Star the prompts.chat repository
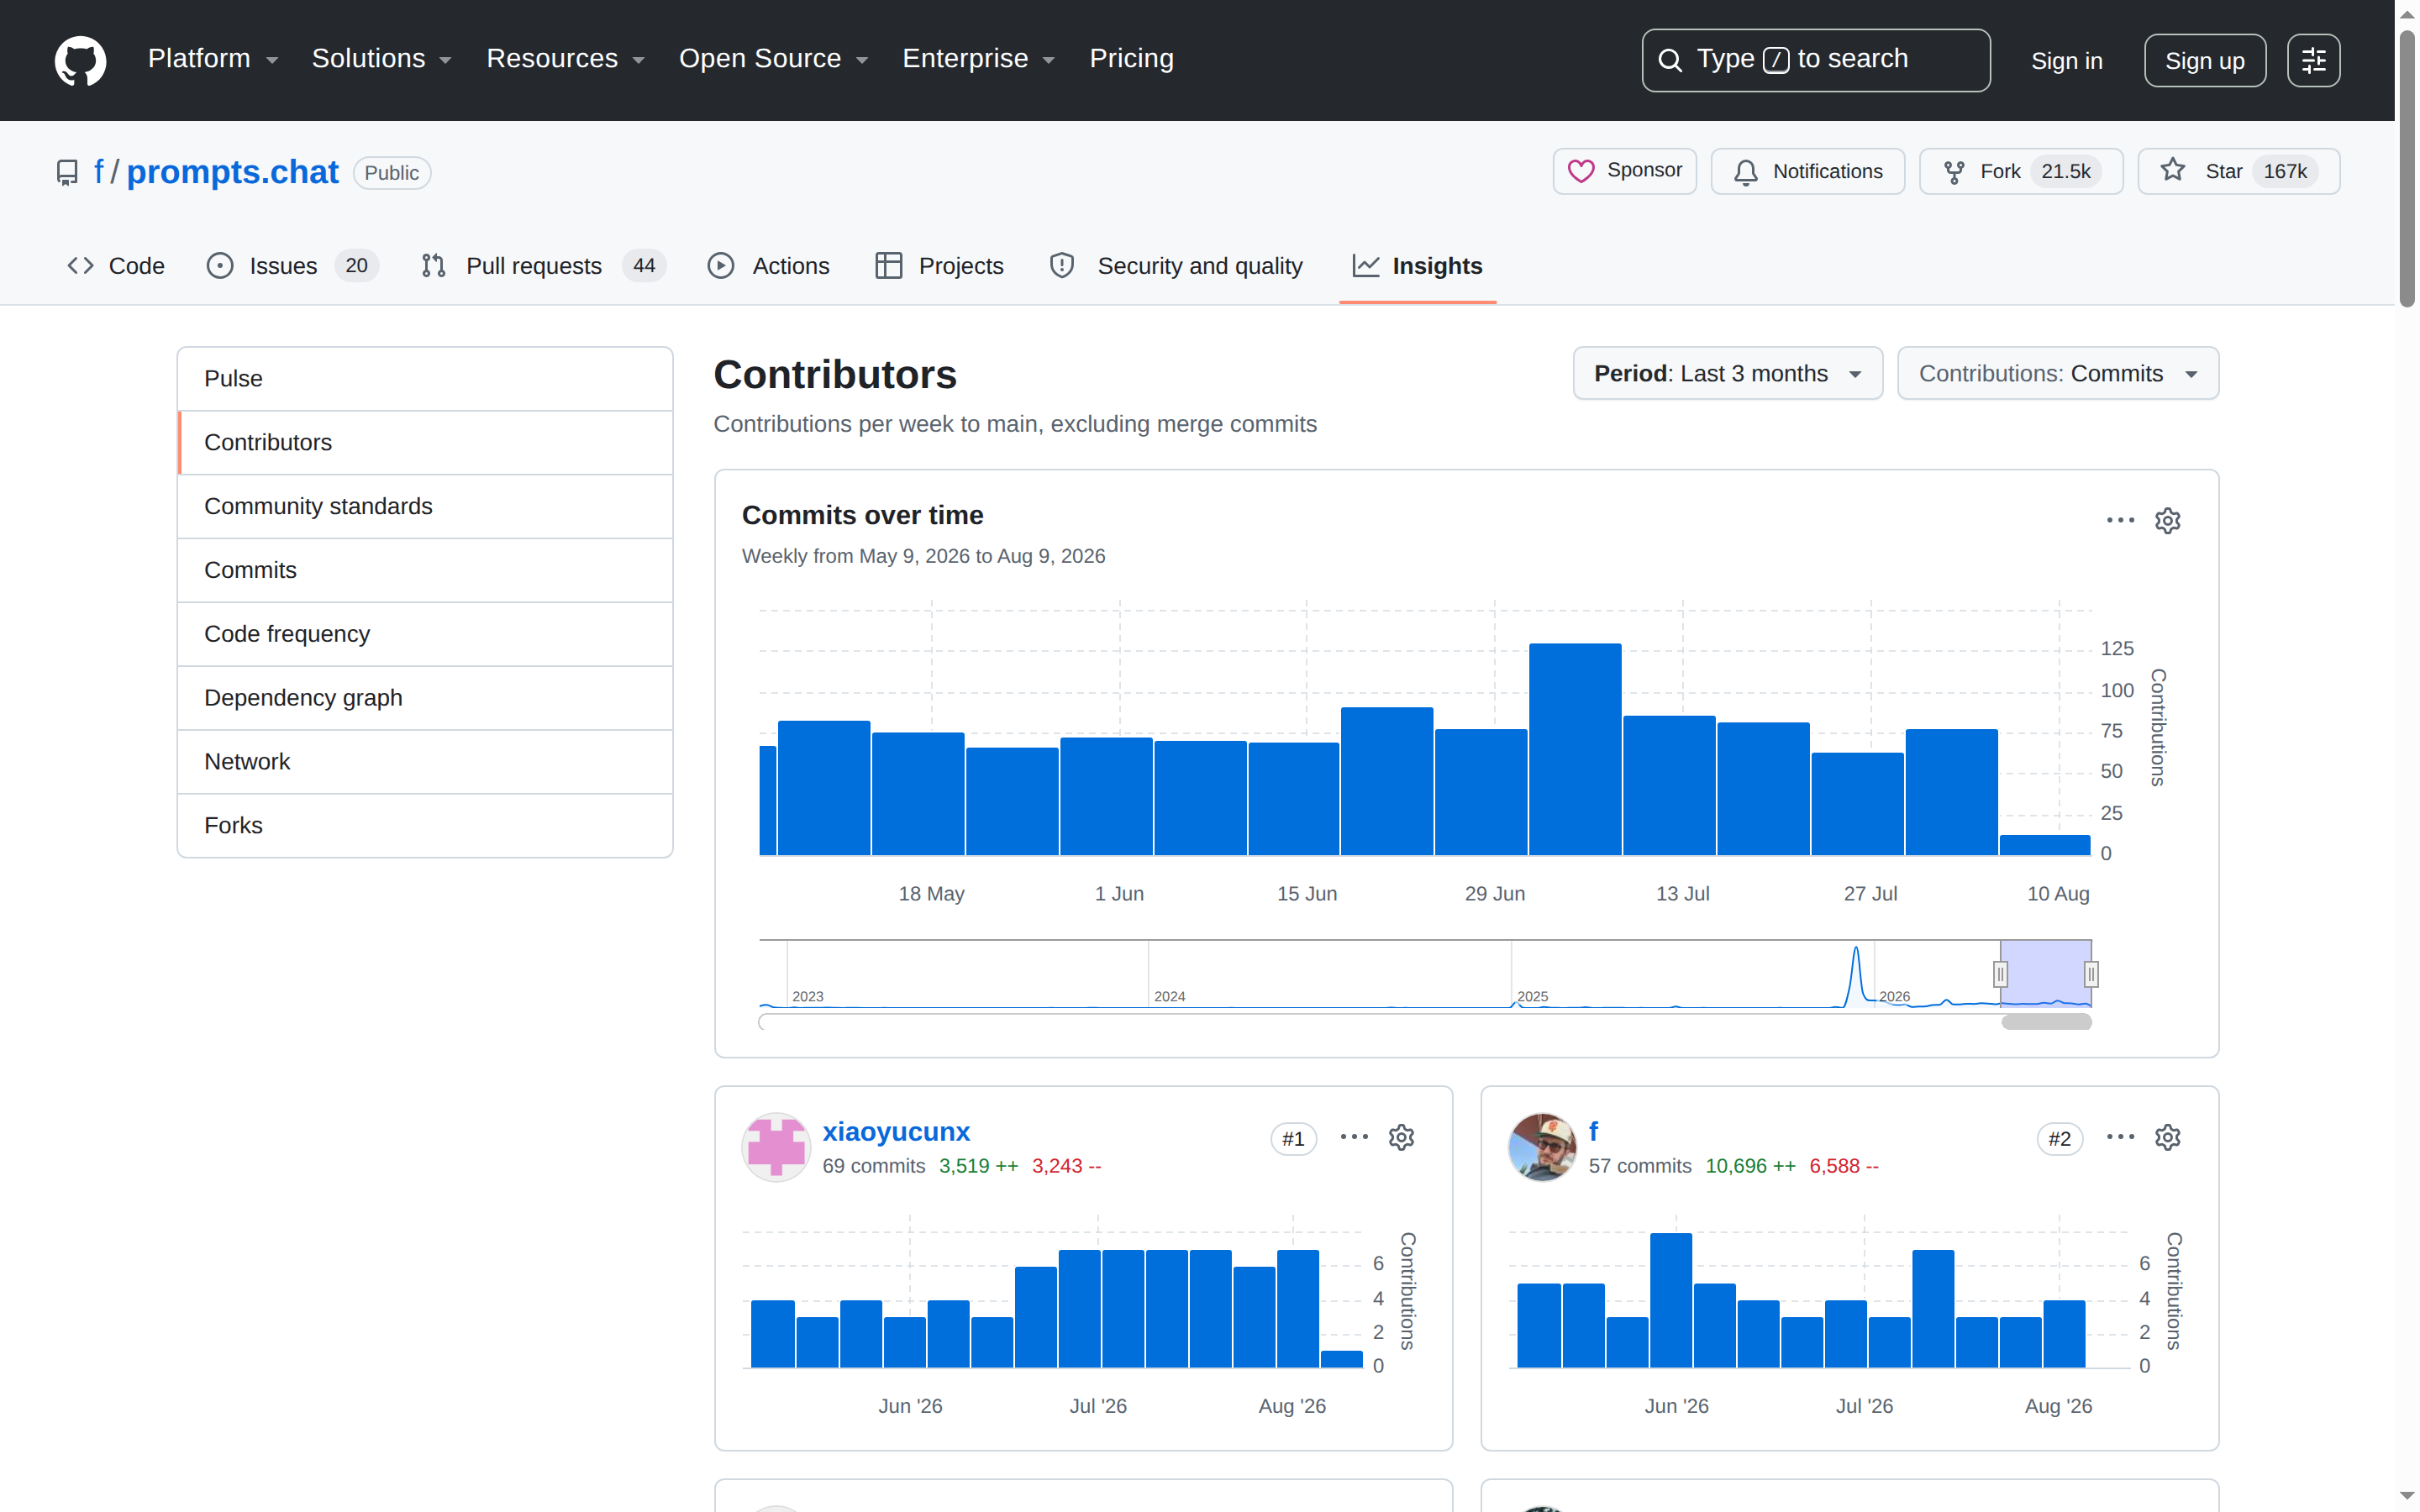2420x1512 pixels. coord(2238,171)
